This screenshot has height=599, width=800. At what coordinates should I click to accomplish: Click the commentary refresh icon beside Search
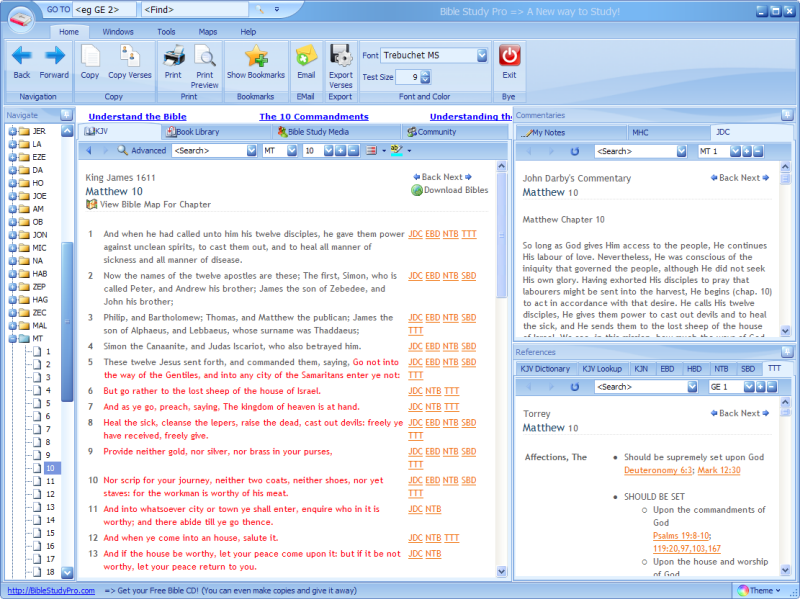575,151
